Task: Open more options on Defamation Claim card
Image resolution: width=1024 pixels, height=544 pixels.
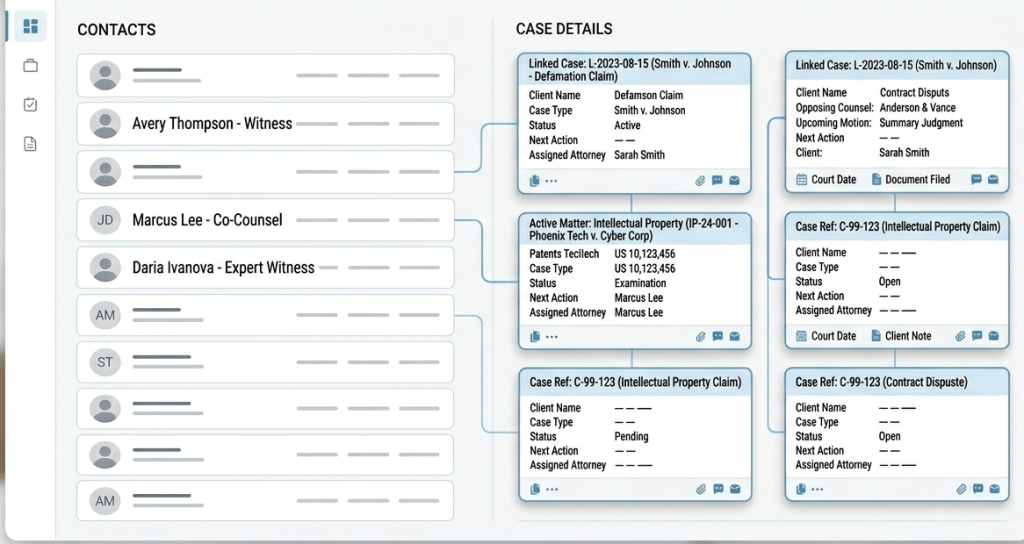Action: (x=552, y=181)
